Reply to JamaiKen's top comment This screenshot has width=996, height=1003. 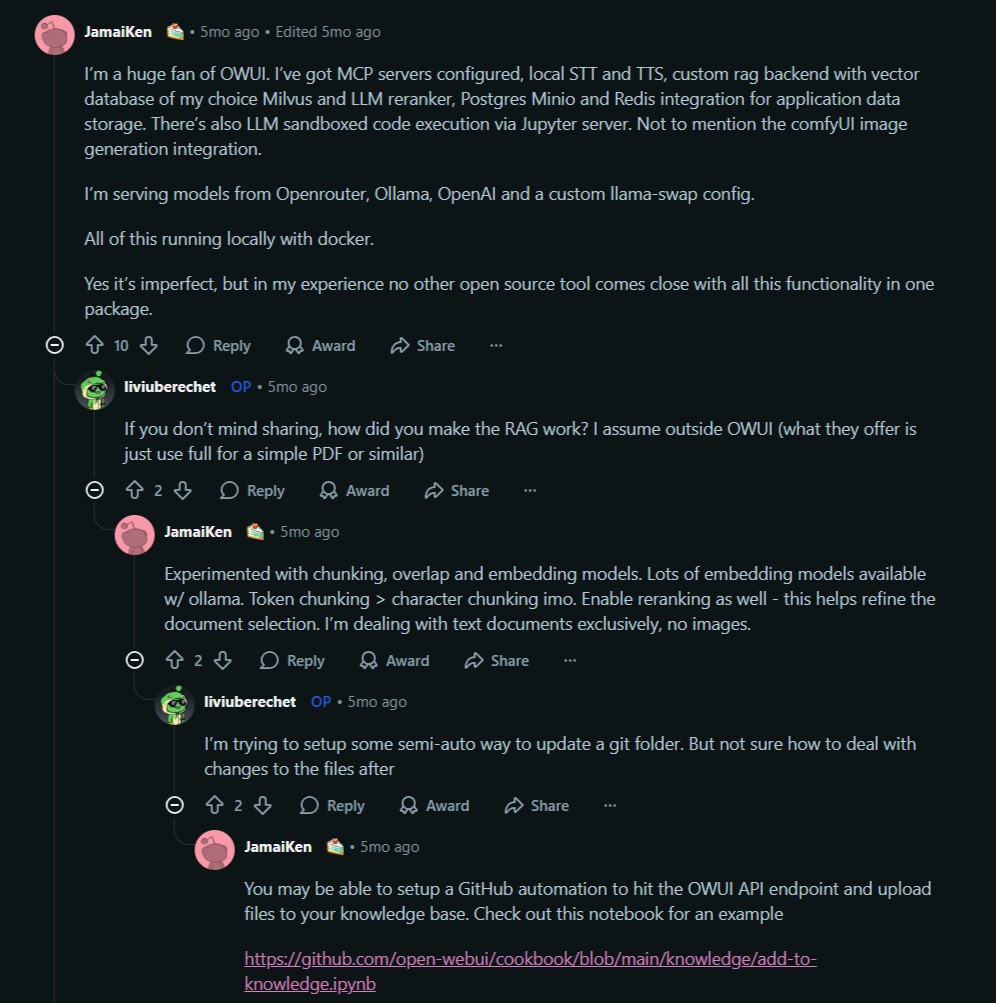click(x=219, y=345)
